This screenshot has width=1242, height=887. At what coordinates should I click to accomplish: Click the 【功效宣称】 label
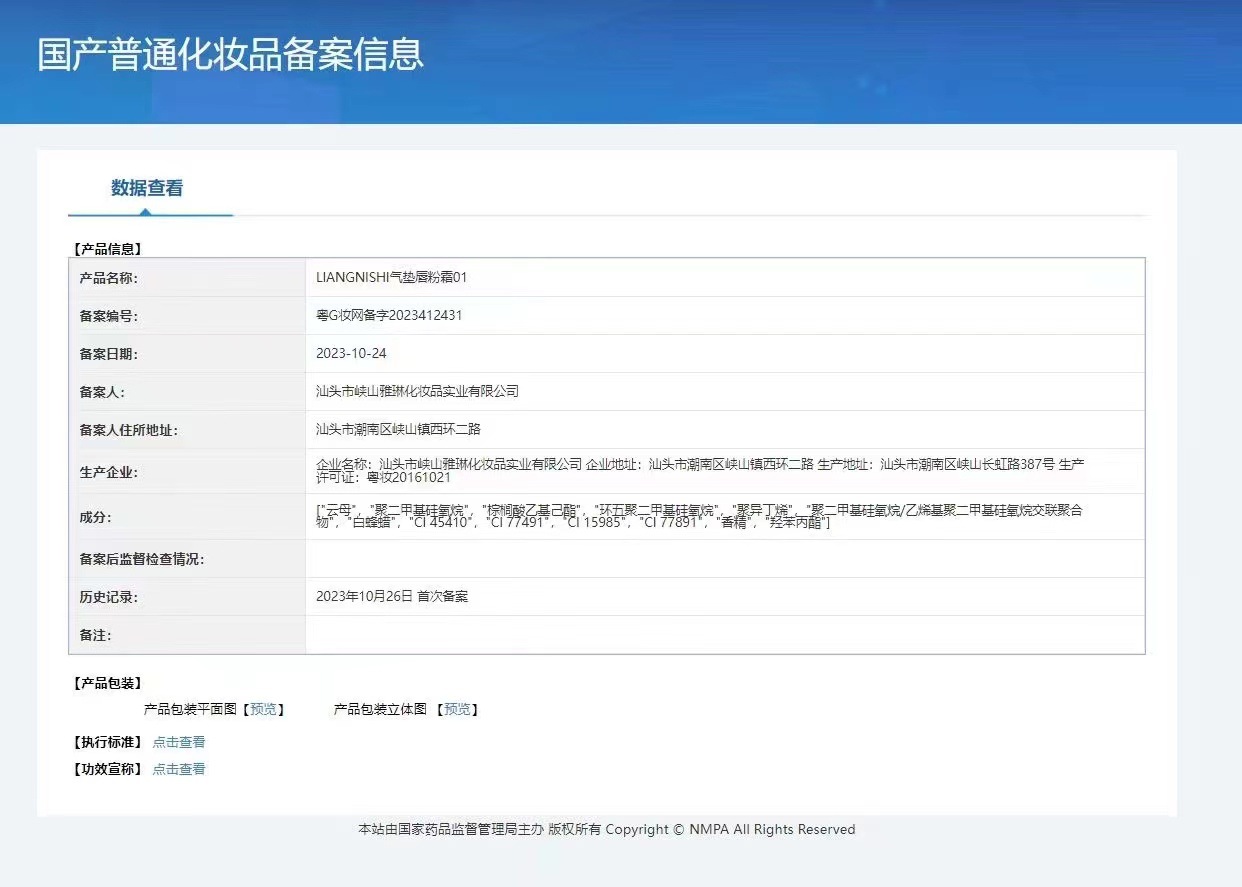pos(108,769)
